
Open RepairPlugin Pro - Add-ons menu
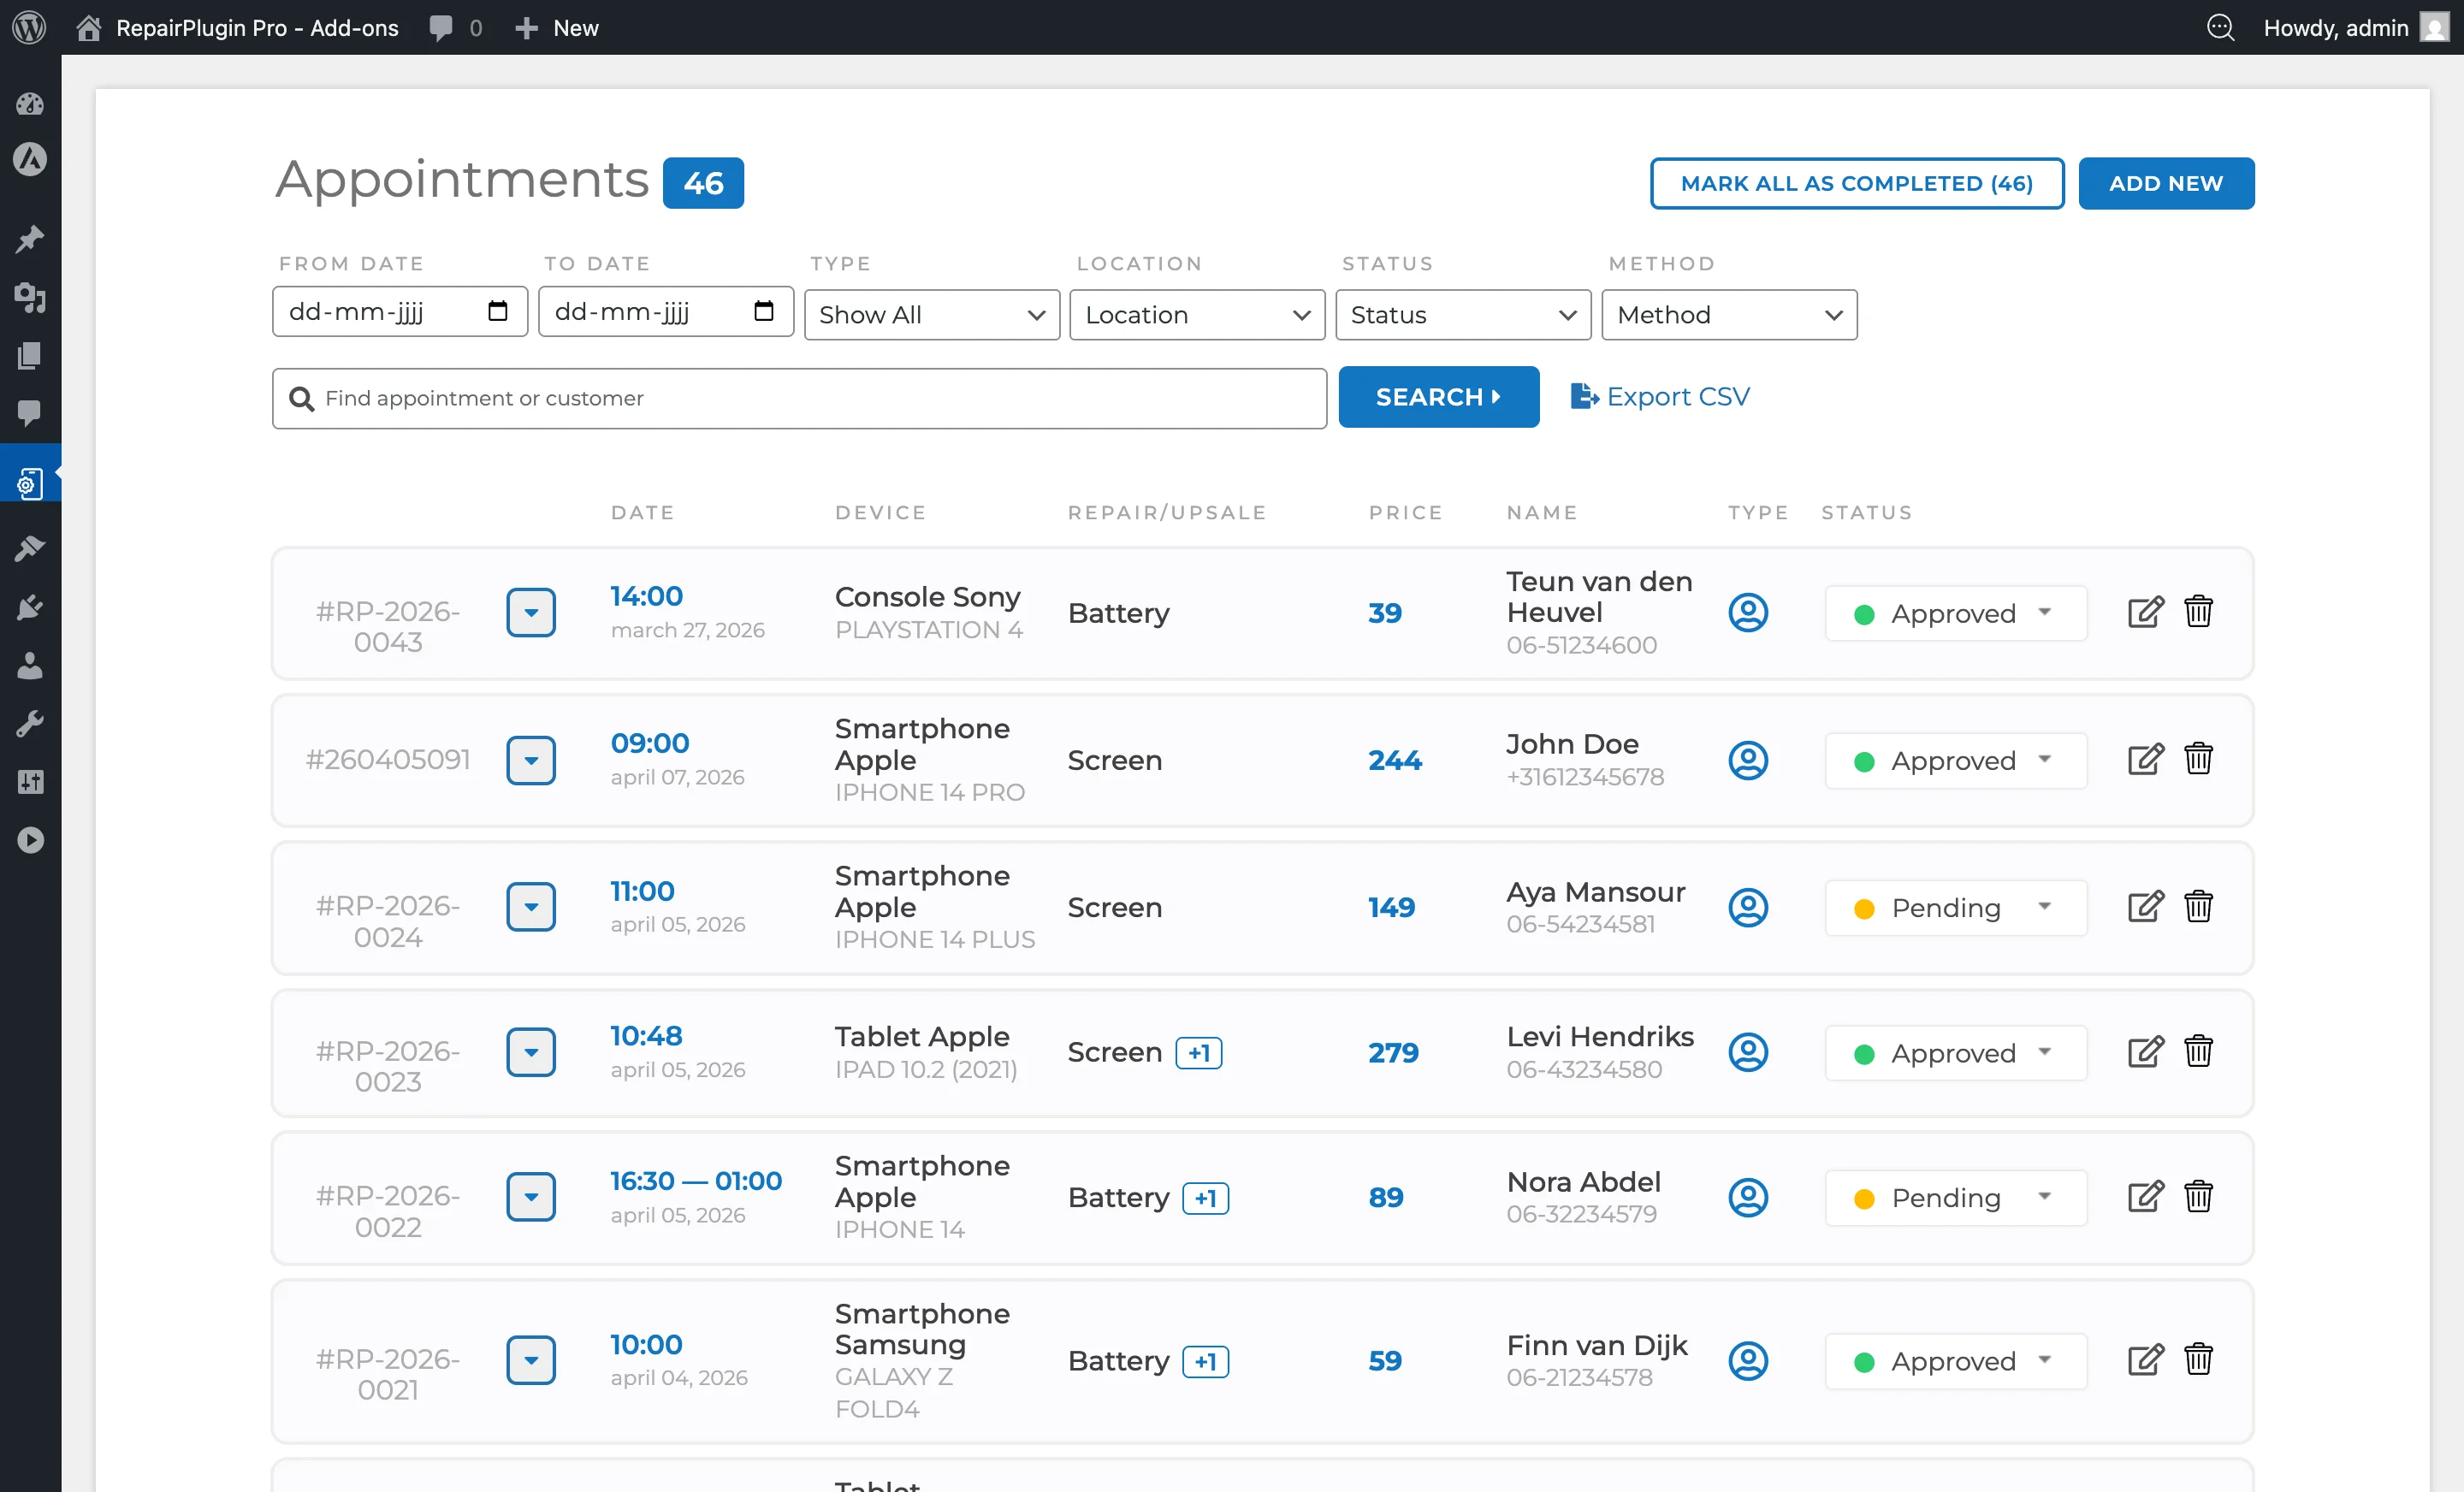[x=257, y=27]
